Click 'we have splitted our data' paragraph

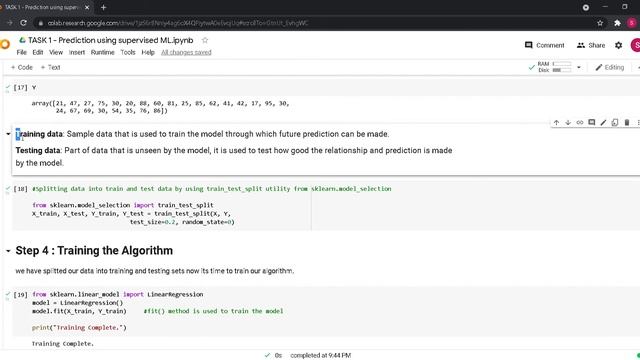tap(155, 271)
